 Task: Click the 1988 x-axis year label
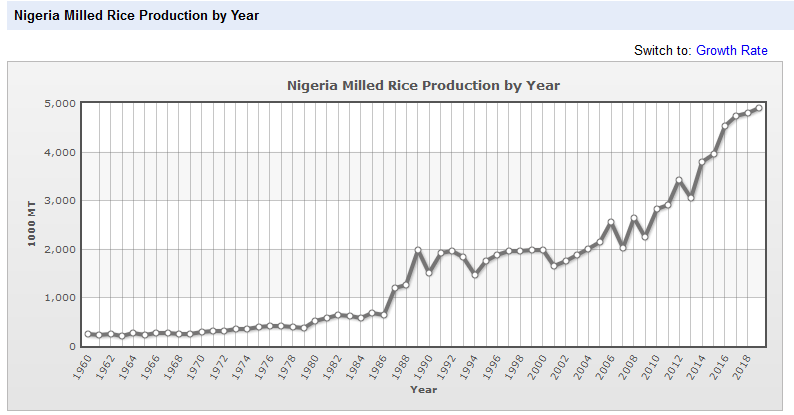[404, 365]
